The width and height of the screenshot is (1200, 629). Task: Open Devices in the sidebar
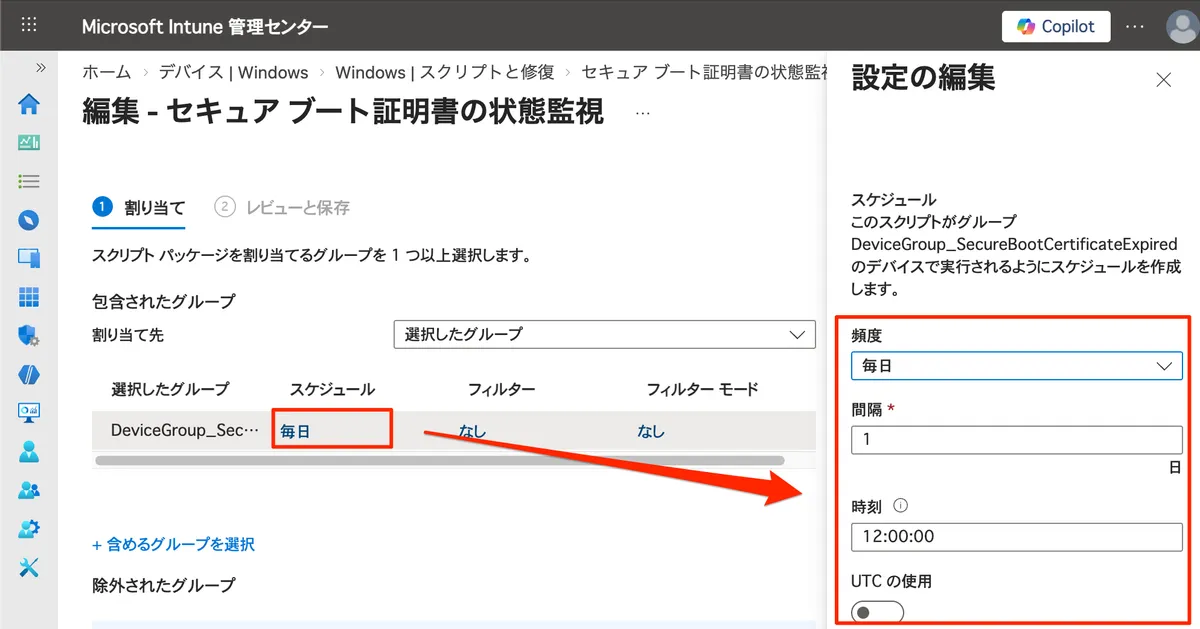[29, 258]
